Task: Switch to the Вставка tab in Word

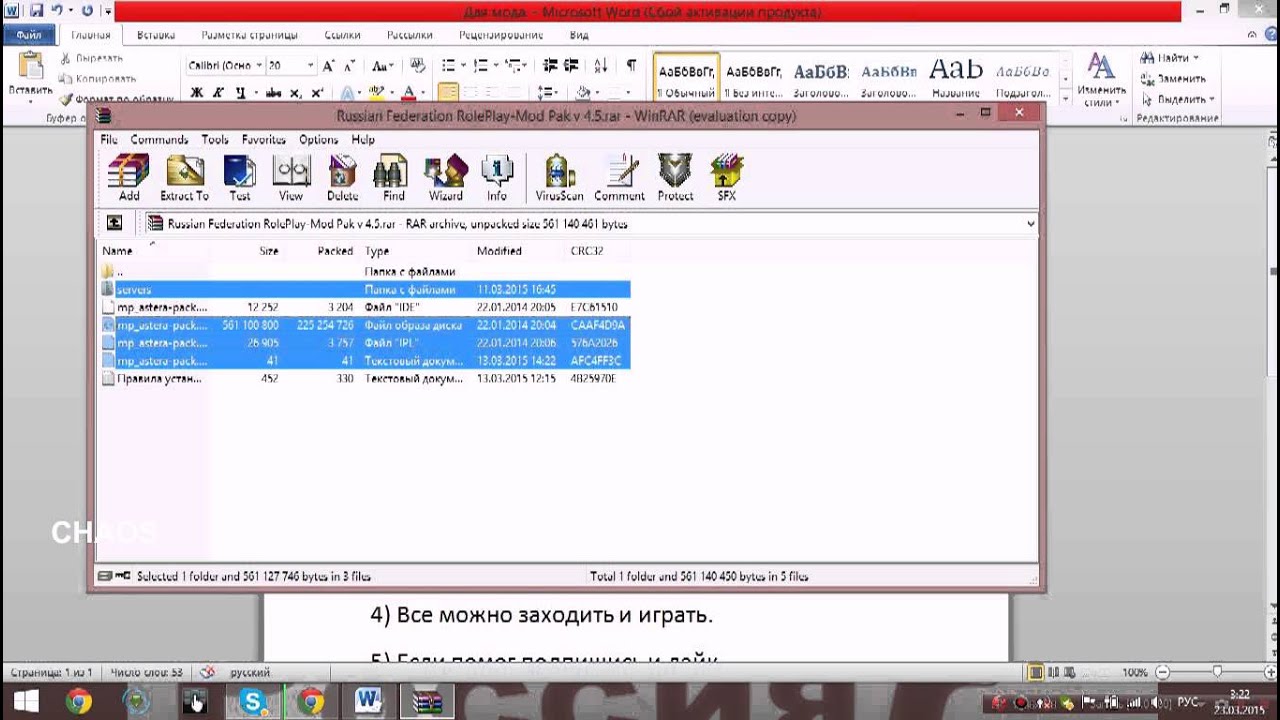Action: click(156, 35)
